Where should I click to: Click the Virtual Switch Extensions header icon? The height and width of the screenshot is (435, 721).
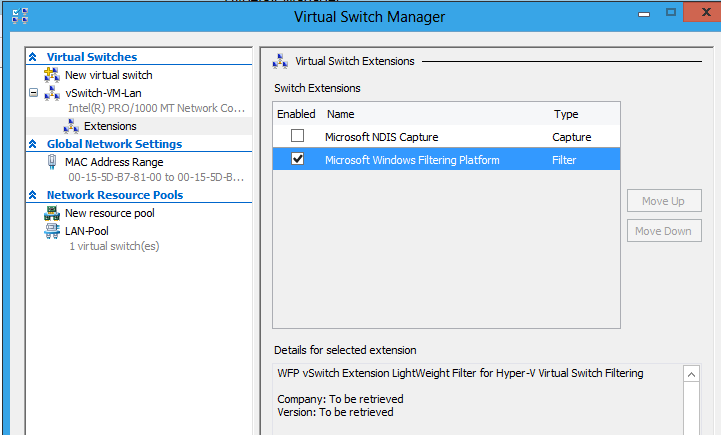coord(280,61)
